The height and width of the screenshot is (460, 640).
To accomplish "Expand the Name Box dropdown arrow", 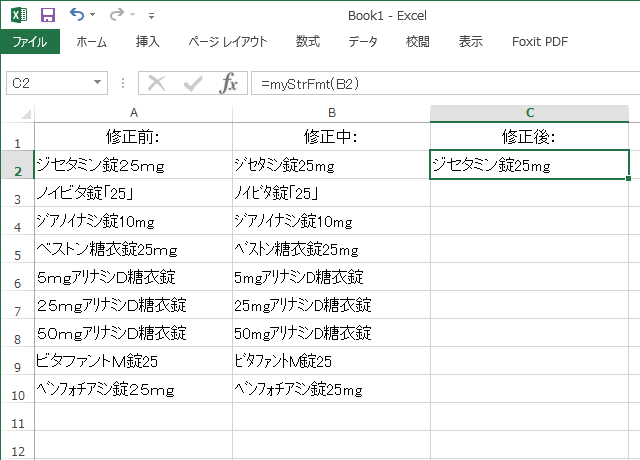I will pos(97,83).
